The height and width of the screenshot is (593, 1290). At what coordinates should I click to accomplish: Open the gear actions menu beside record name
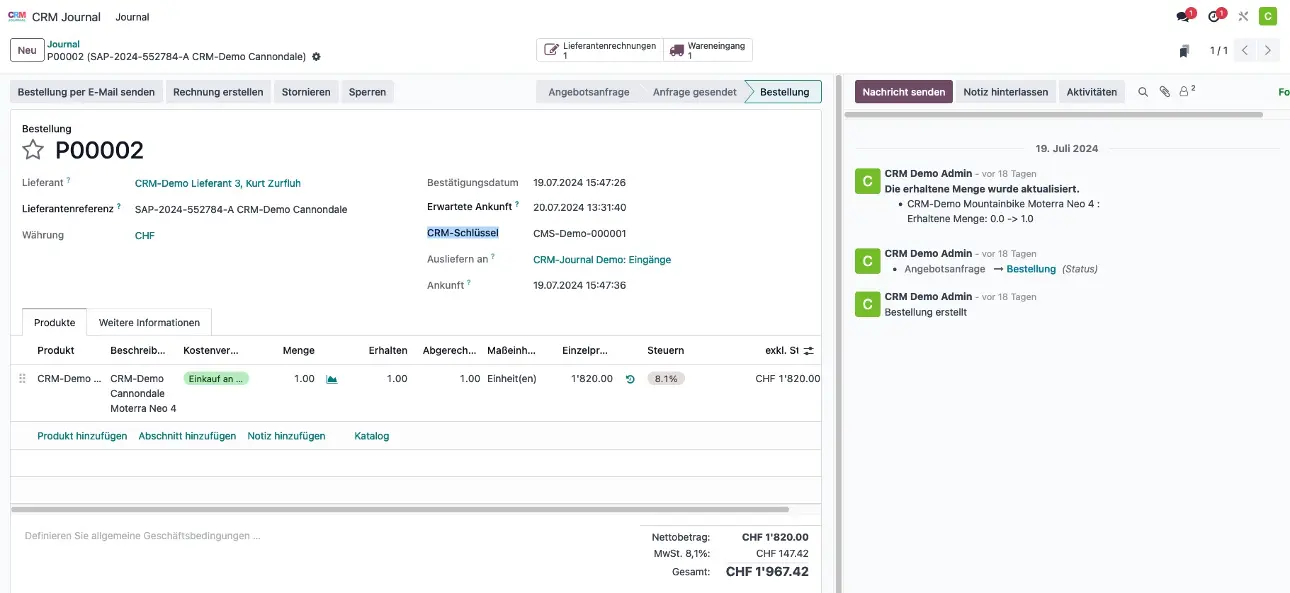pos(317,57)
